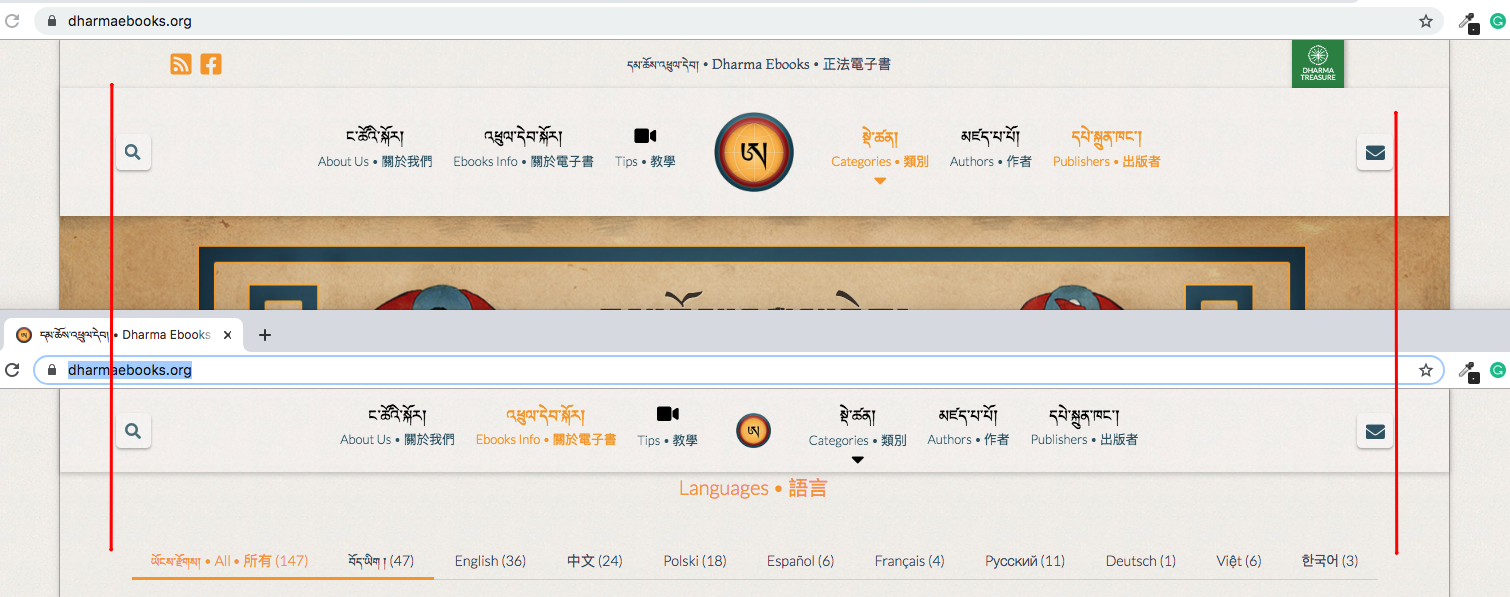Click Tips video camera icon in upper window

[645, 136]
